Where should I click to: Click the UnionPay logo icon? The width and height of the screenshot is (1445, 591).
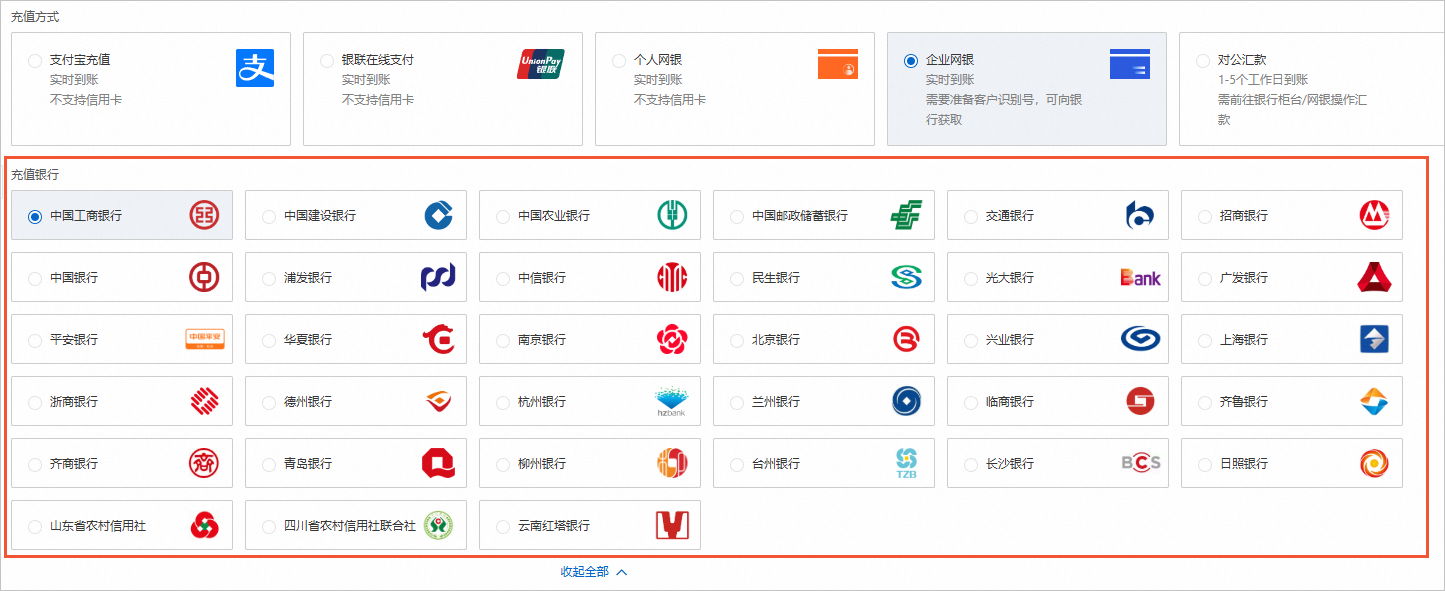coord(541,64)
